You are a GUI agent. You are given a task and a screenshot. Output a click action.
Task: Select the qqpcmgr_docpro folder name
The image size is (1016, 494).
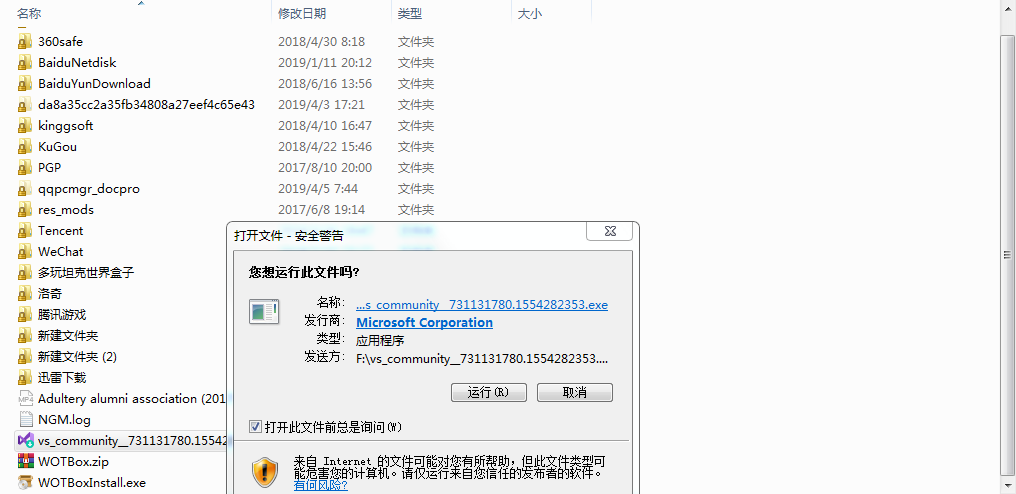click(89, 189)
